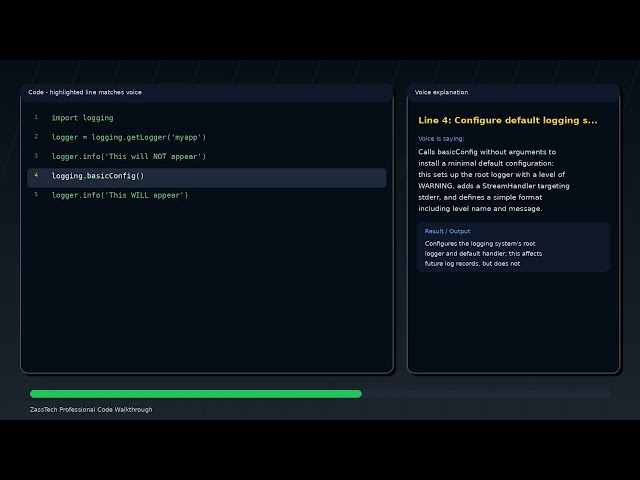This screenshot has height=480, width=640.
Task: Click line number 3 in gutter
Action: pos(36,156)
